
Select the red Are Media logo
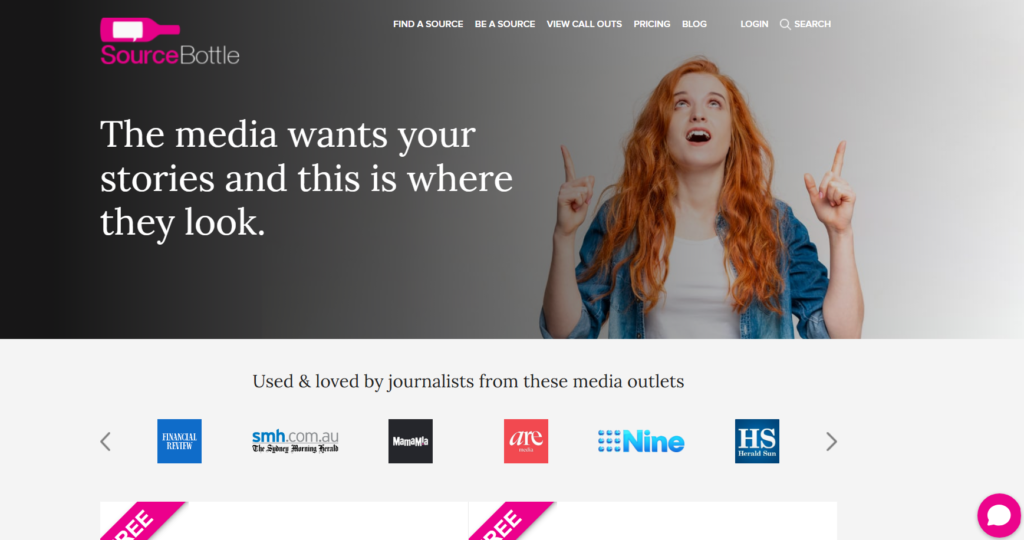525,441
